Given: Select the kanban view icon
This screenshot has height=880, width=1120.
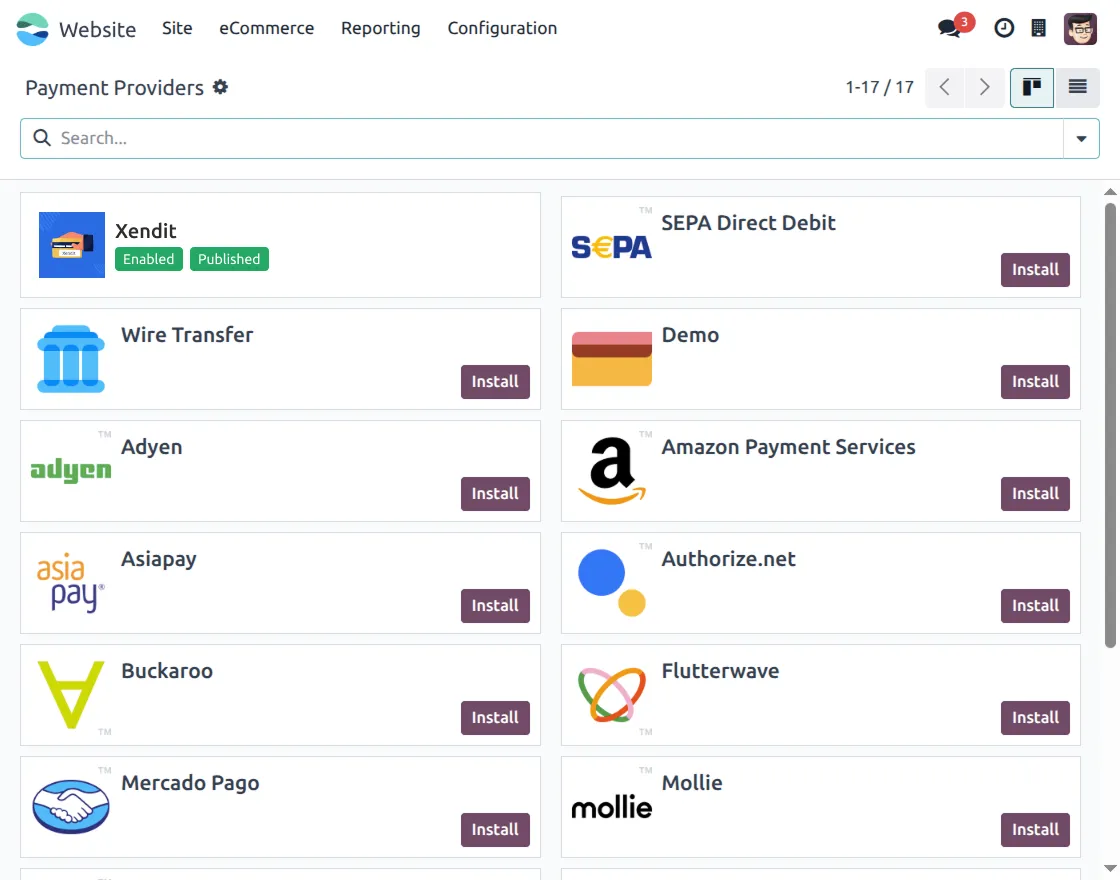Looking at the screenshot, I should point(1031,87).
